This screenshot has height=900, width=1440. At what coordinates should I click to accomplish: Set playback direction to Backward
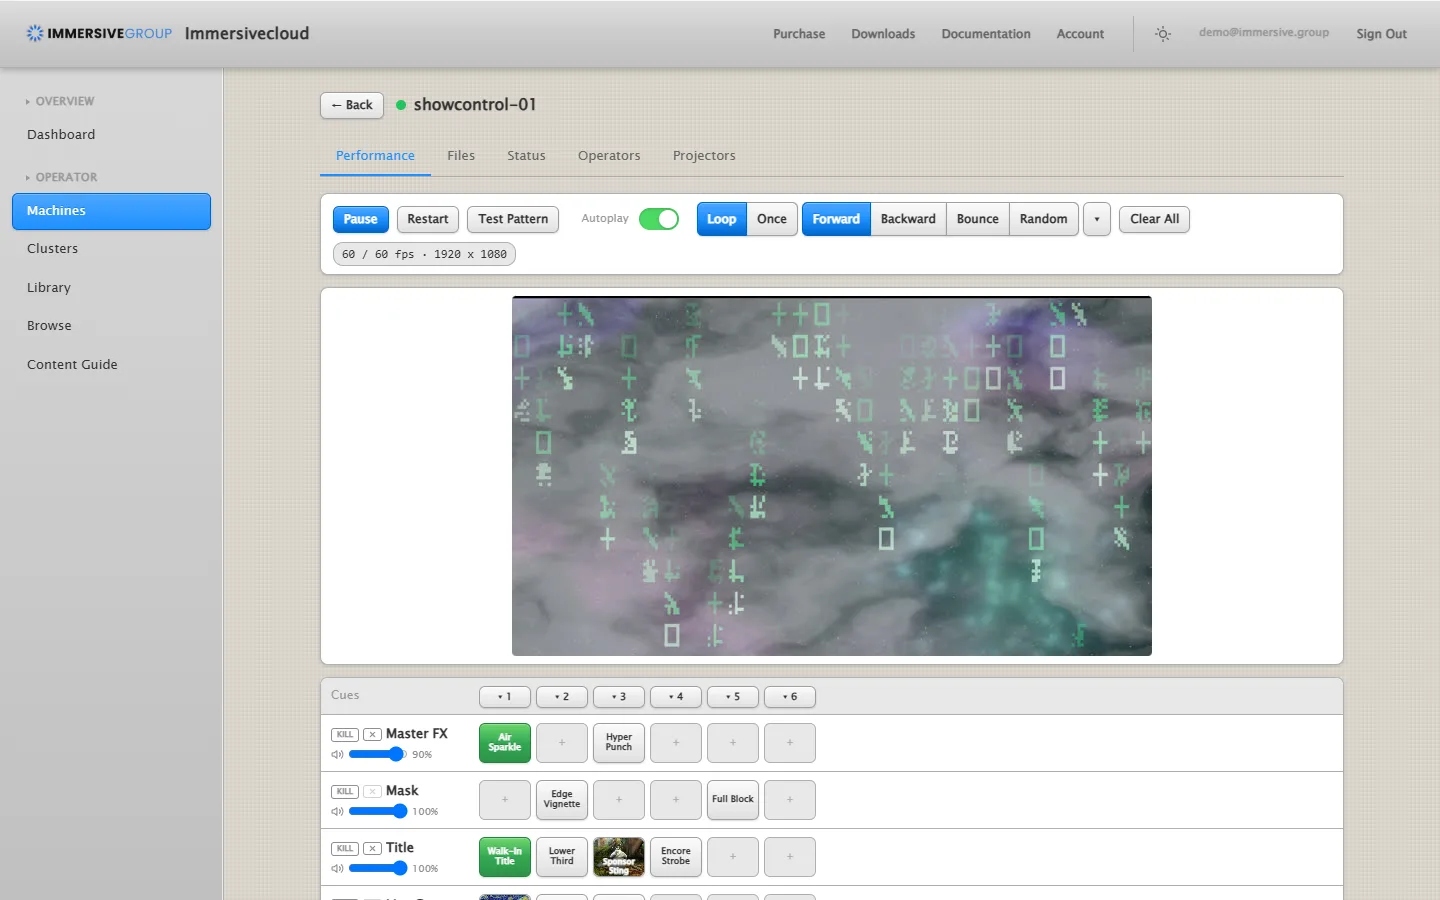[x=908, y=219]
